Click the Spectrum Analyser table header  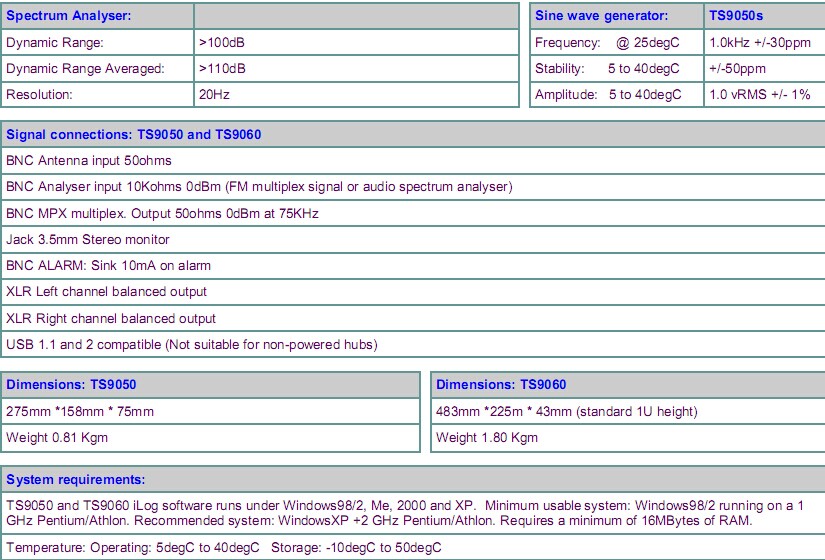click(x=69, y=16)
